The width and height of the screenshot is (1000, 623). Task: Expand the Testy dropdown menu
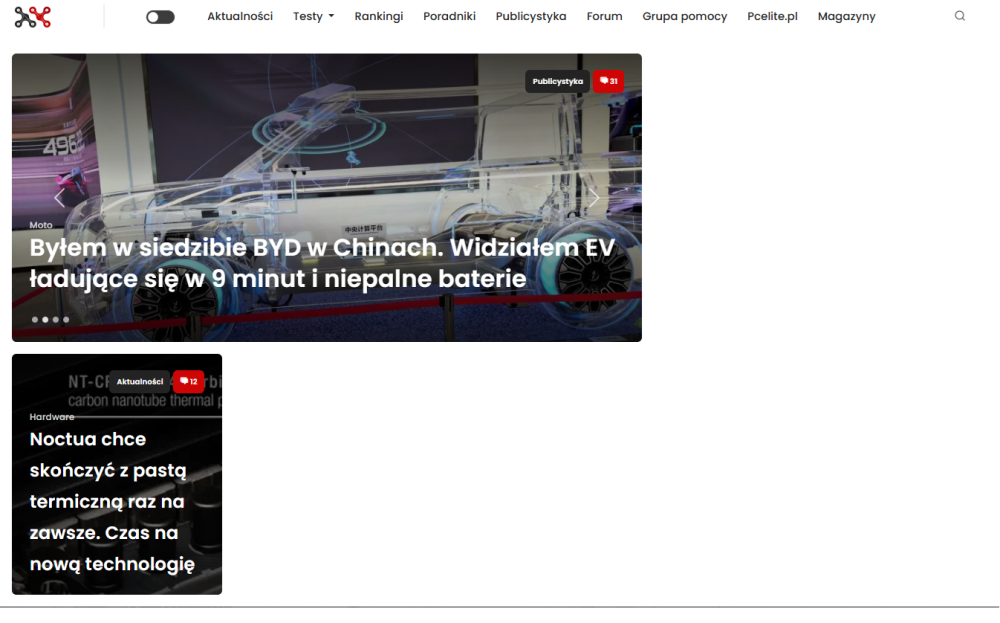click(313, 17)
